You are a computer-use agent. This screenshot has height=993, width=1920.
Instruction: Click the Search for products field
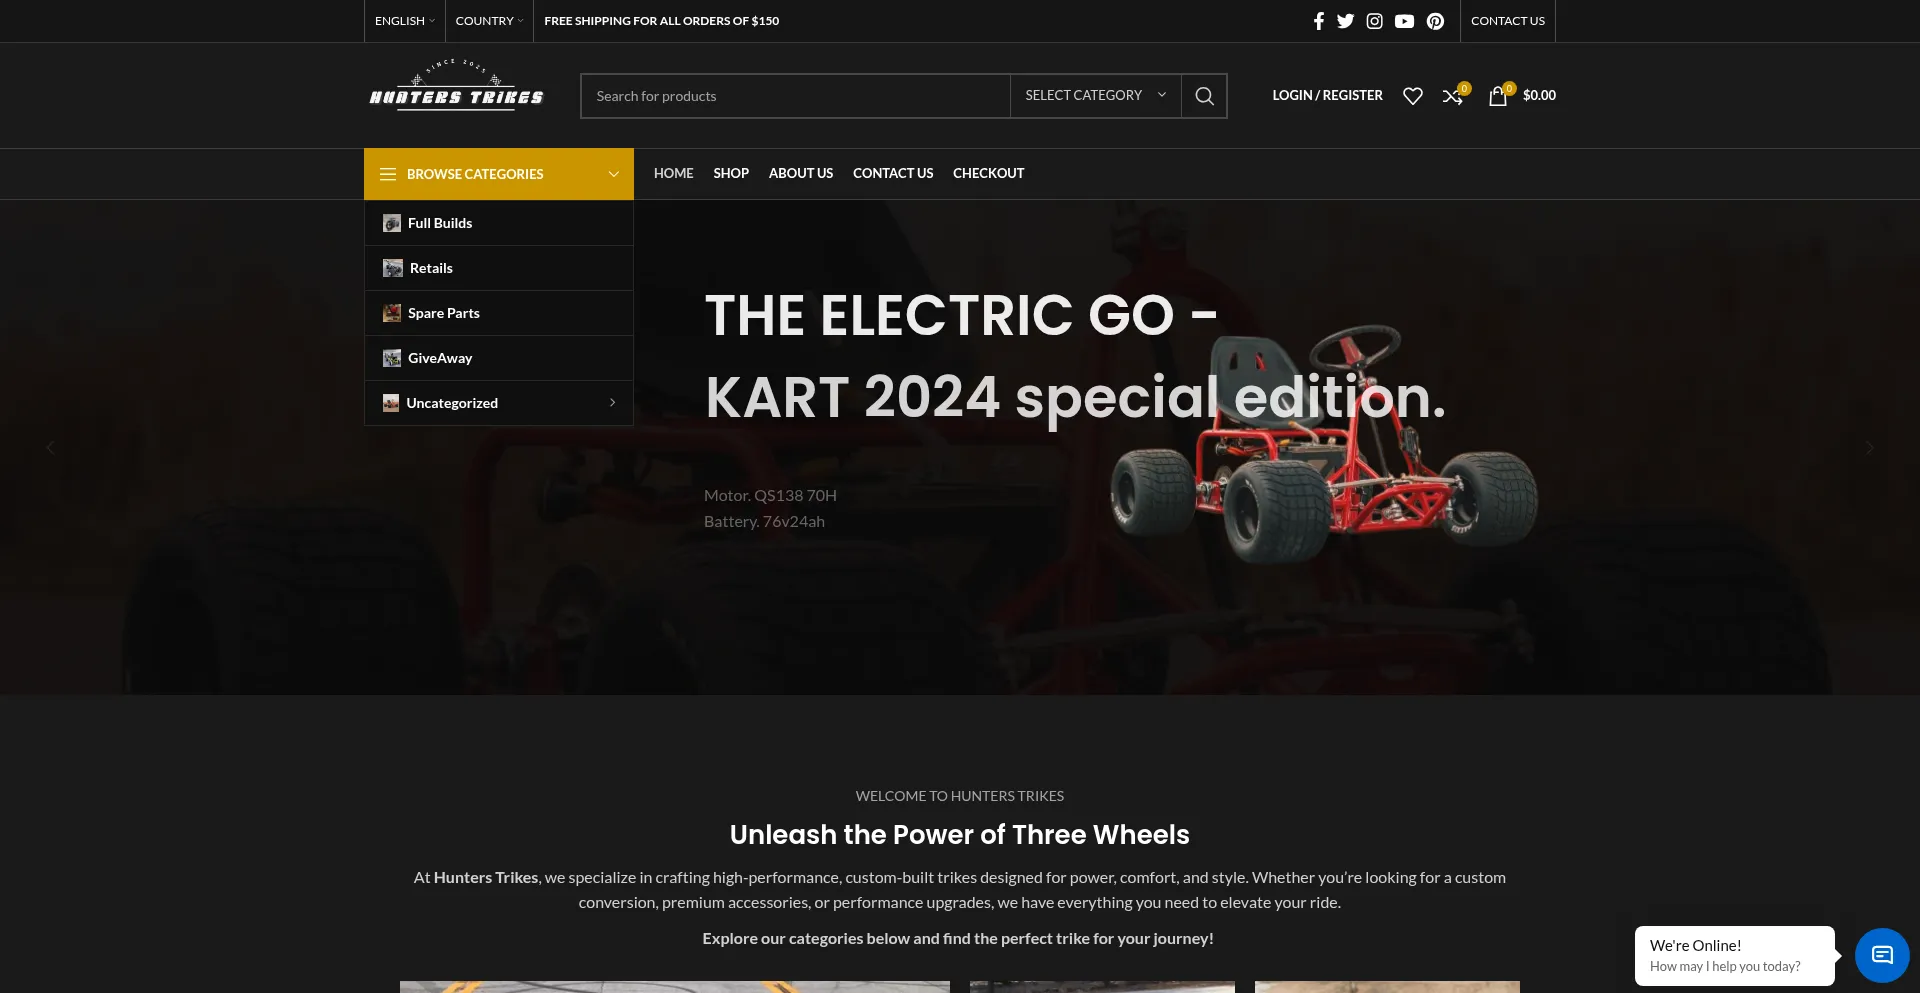(795, 96)
